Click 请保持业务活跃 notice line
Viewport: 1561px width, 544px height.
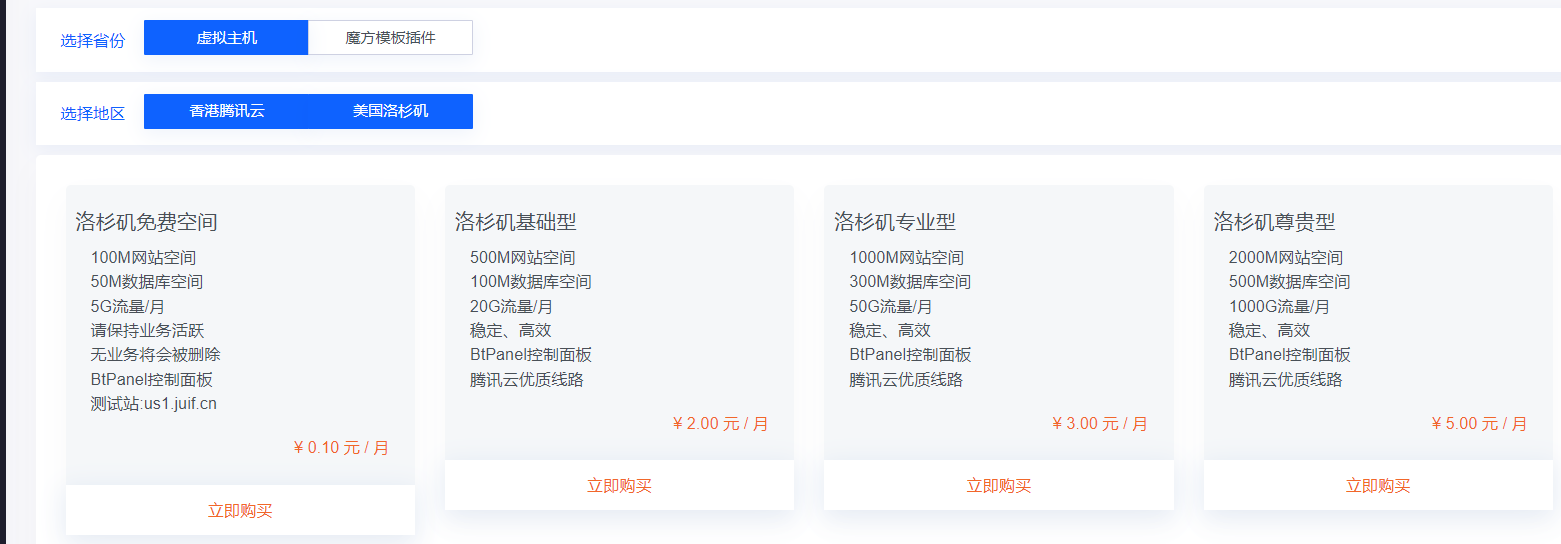tap(147, 330)
